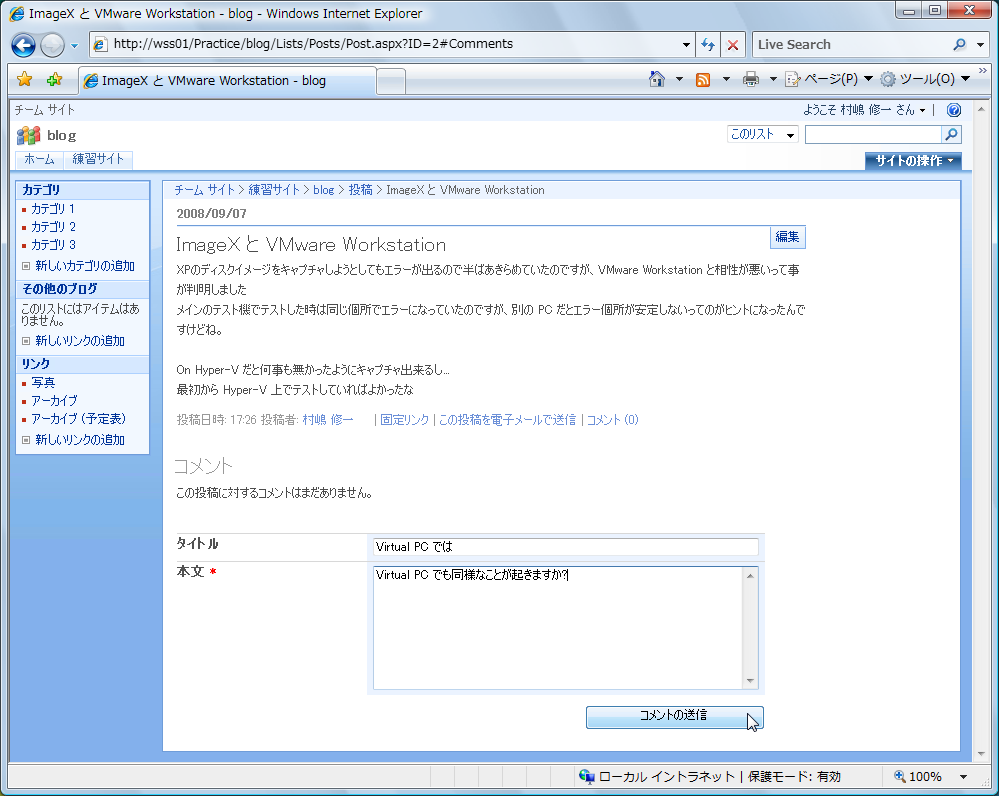
Task: Click the author link 村嶋 修一
Action: (x=327, y=419)
